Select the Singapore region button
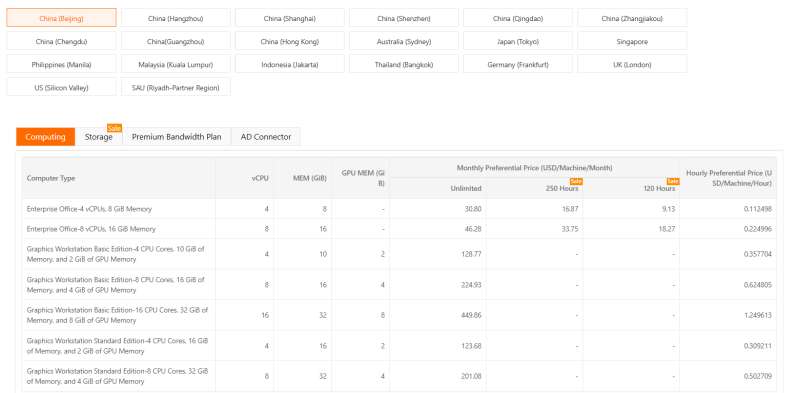 click(632, 42)
